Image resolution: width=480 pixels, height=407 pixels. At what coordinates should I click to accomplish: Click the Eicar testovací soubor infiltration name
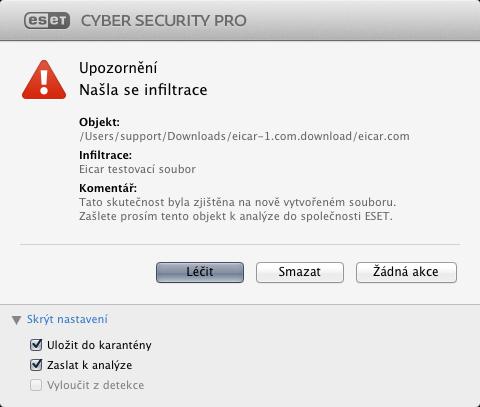point(137,169)
